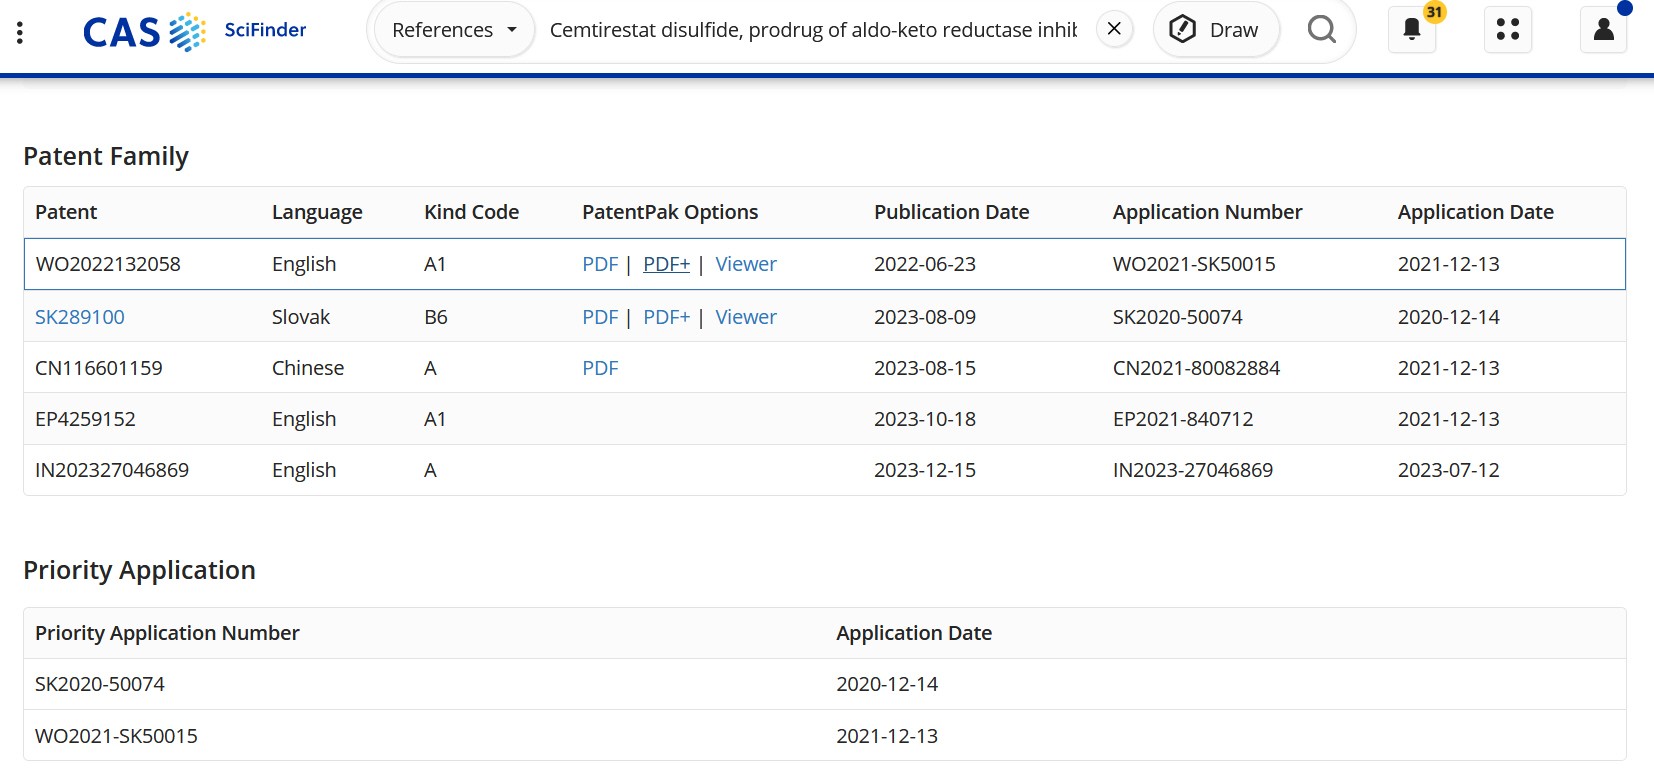Viewport: 1654px width, 774px height.
Task: Launch Viewer for WO2022132058
Action: (x=746, y=264)
